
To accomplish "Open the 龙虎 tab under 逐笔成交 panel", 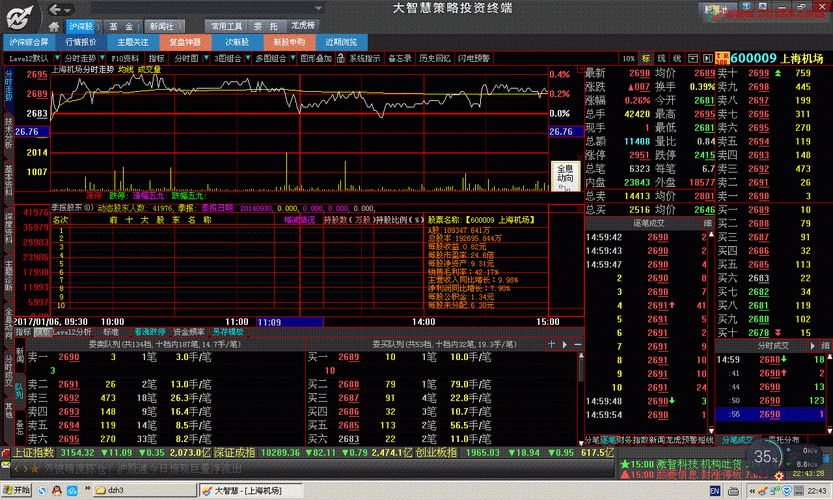I will (673, 440).
